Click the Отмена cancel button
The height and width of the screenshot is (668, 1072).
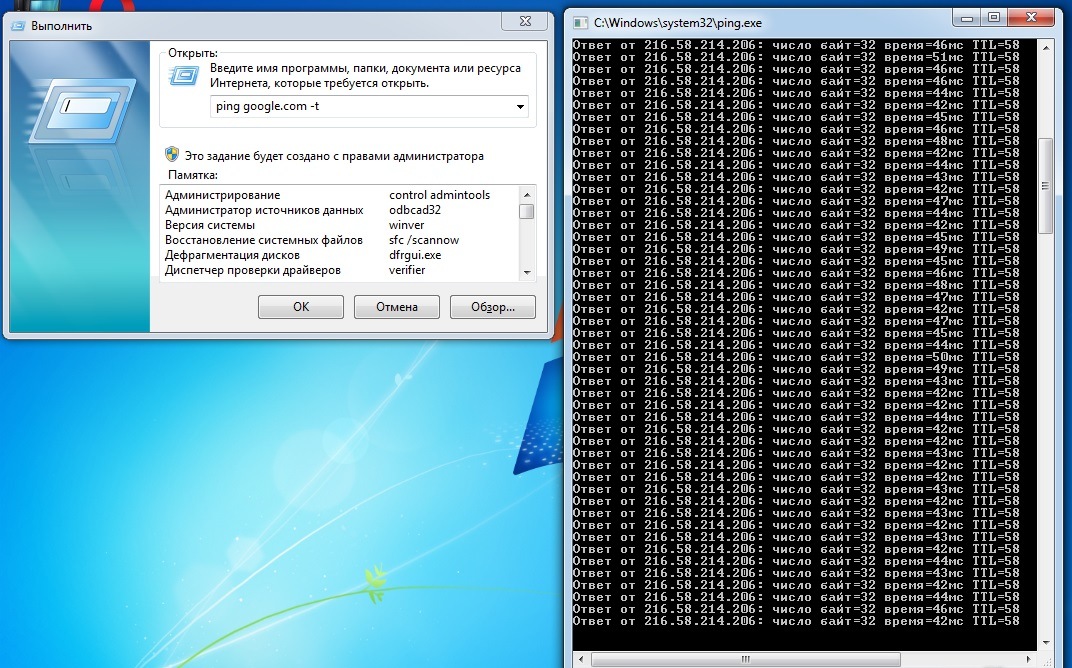point(397,307)
